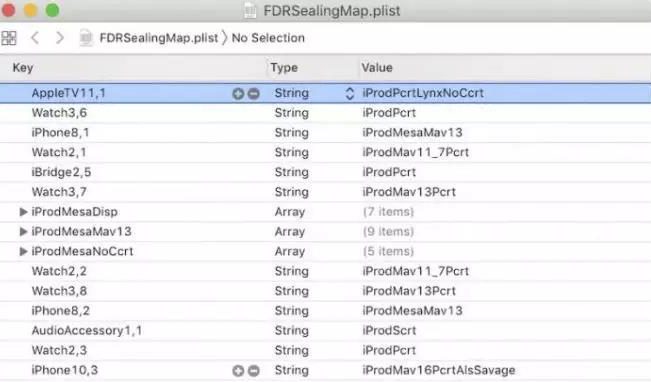Click the iProdMesaMav13 value for iPhone8,1
The width and height of the screenshot is (651, 382).
[412, 132]
